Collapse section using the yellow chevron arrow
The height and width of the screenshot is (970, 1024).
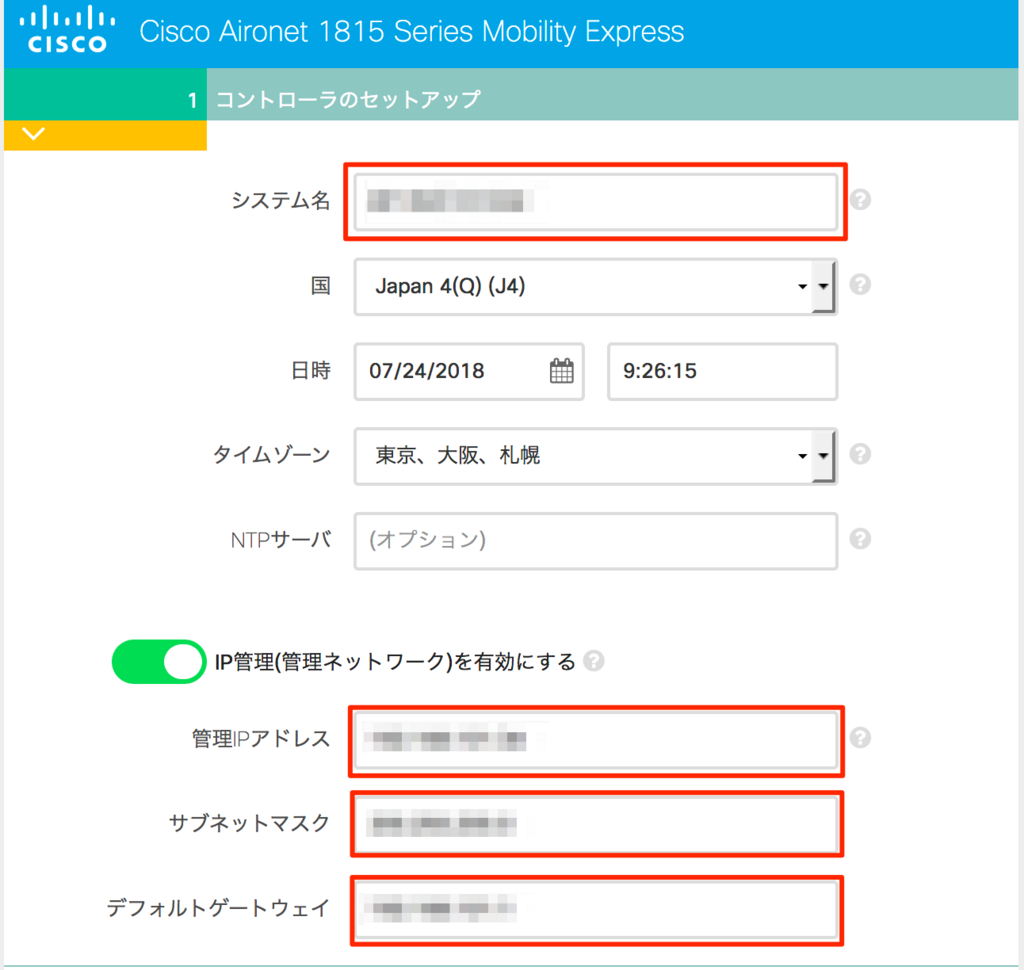tap(33, 134)
